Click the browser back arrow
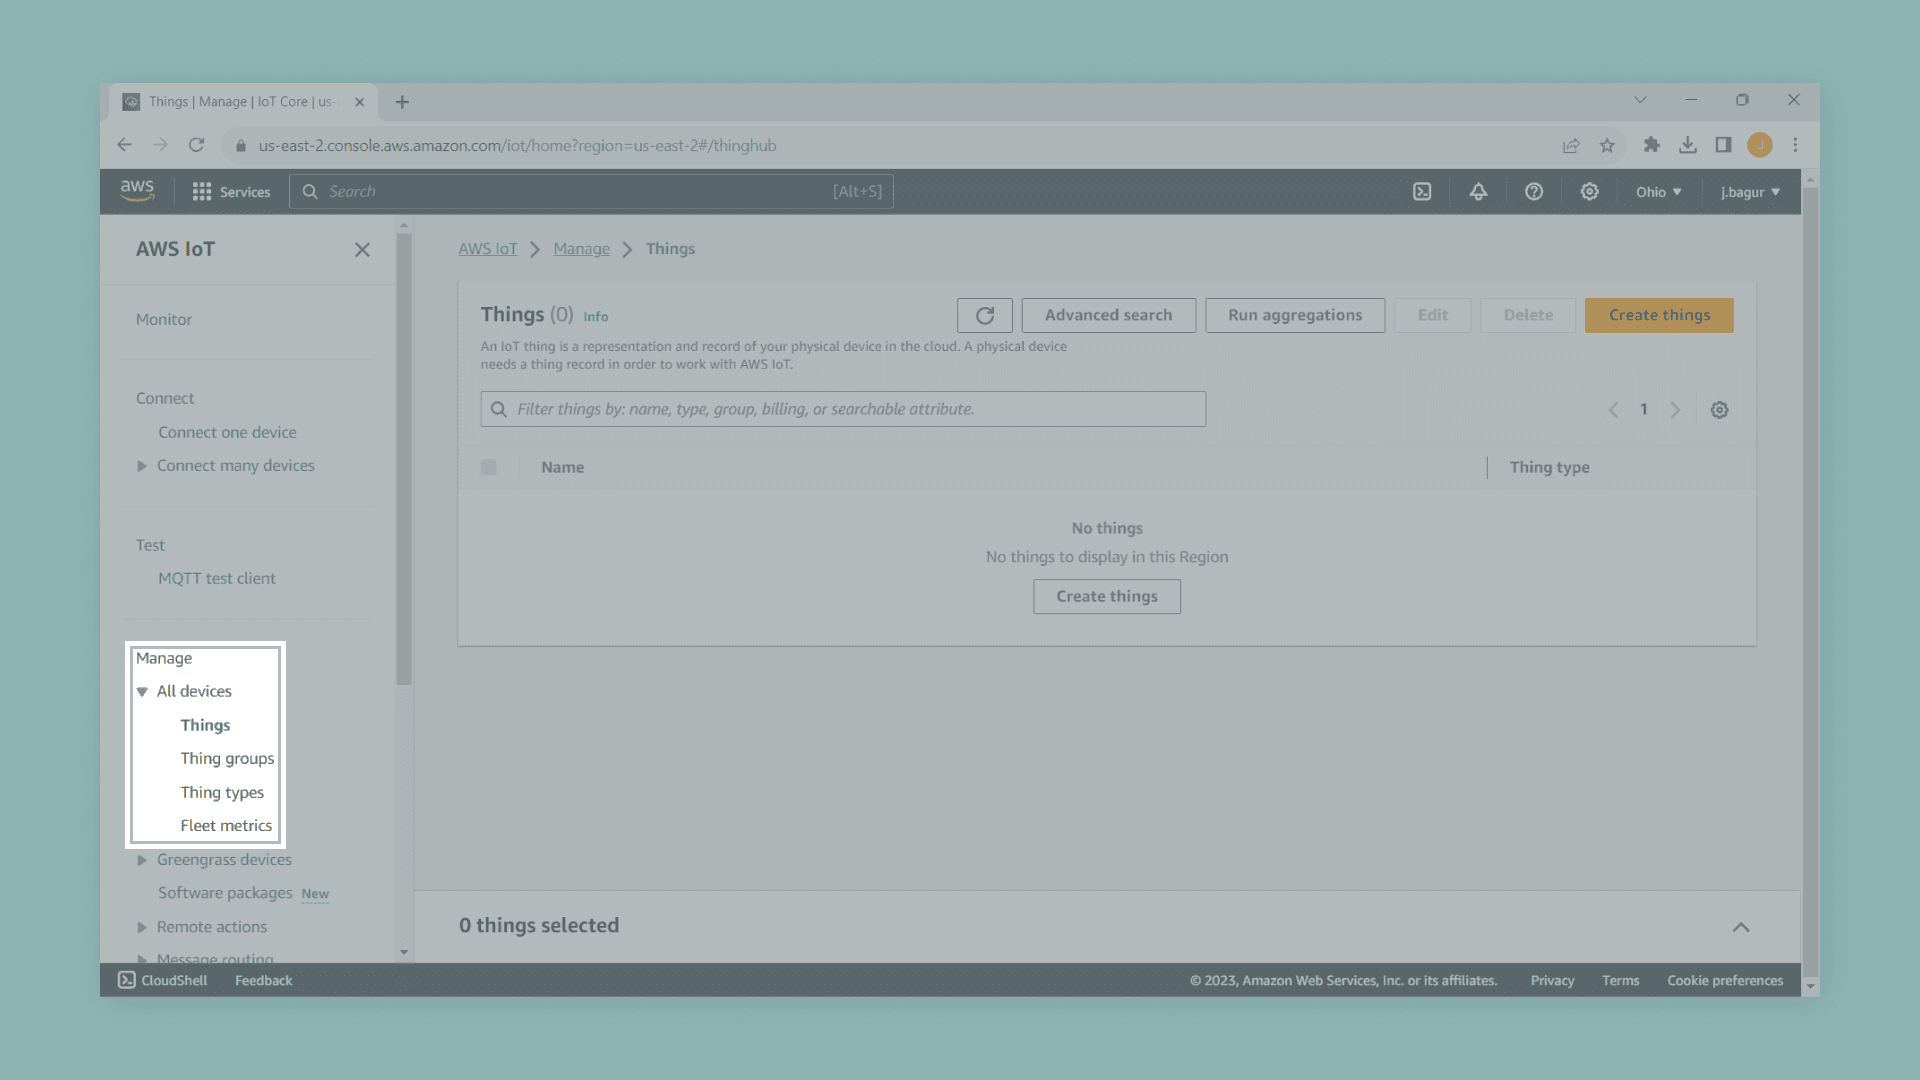Screen dimensions: 1920x1080 (x=124, y=145)
